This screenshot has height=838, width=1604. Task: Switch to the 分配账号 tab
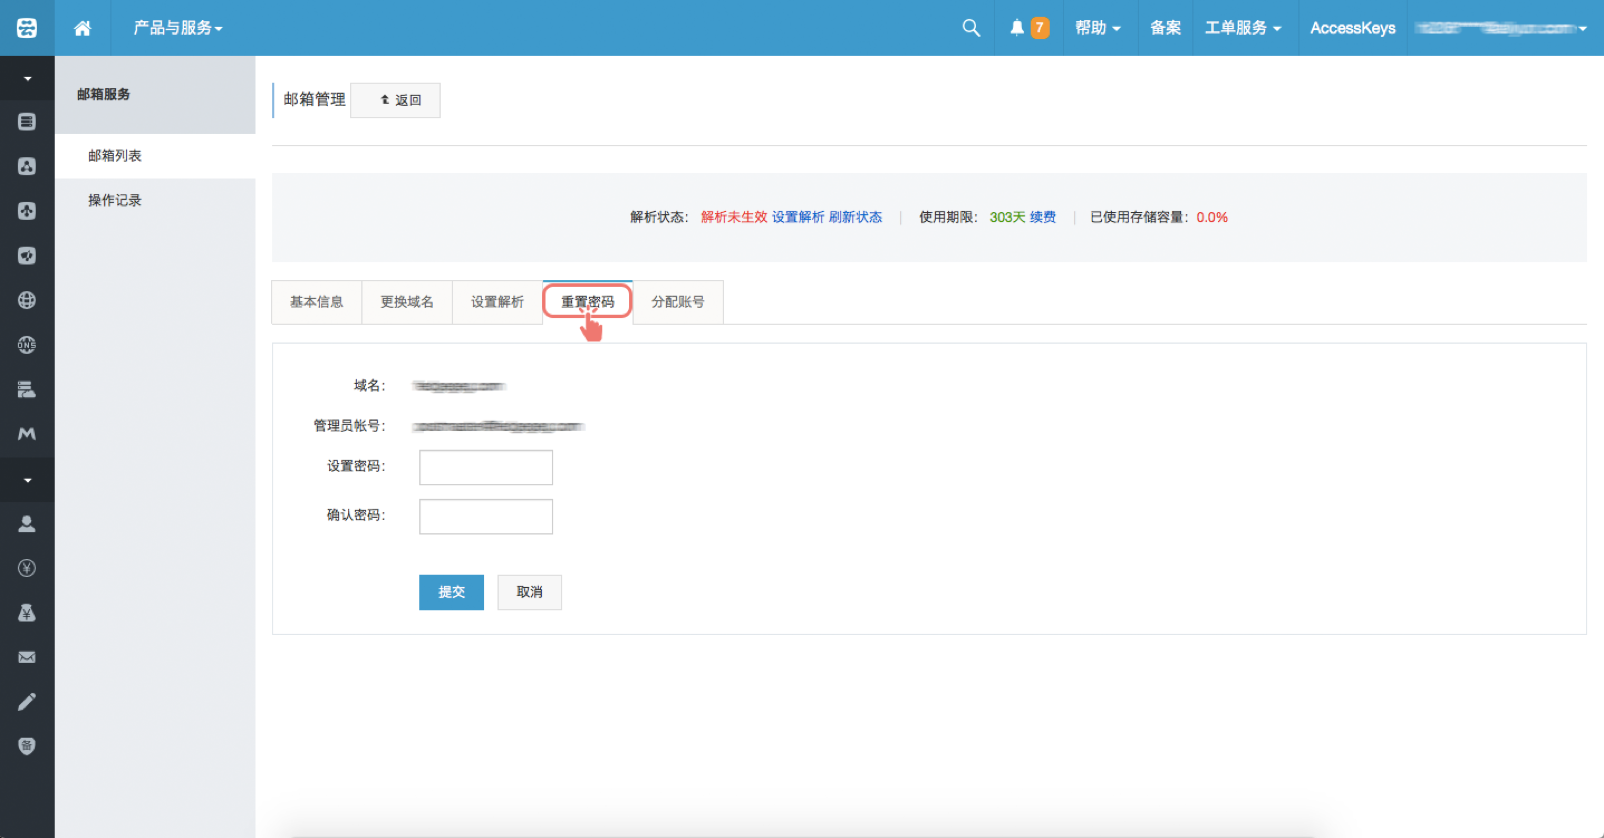tap(678, 302)
